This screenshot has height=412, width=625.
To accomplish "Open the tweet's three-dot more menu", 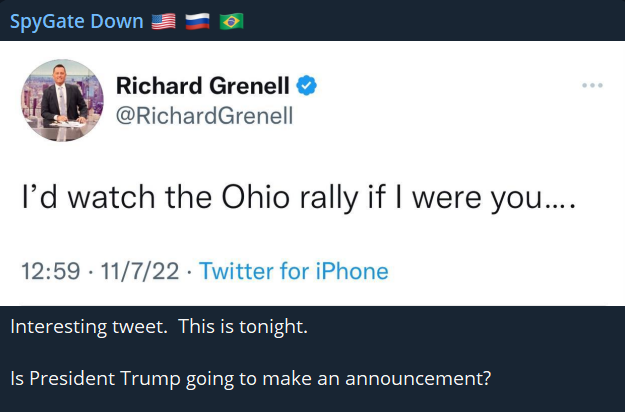I will coord(592,85).
